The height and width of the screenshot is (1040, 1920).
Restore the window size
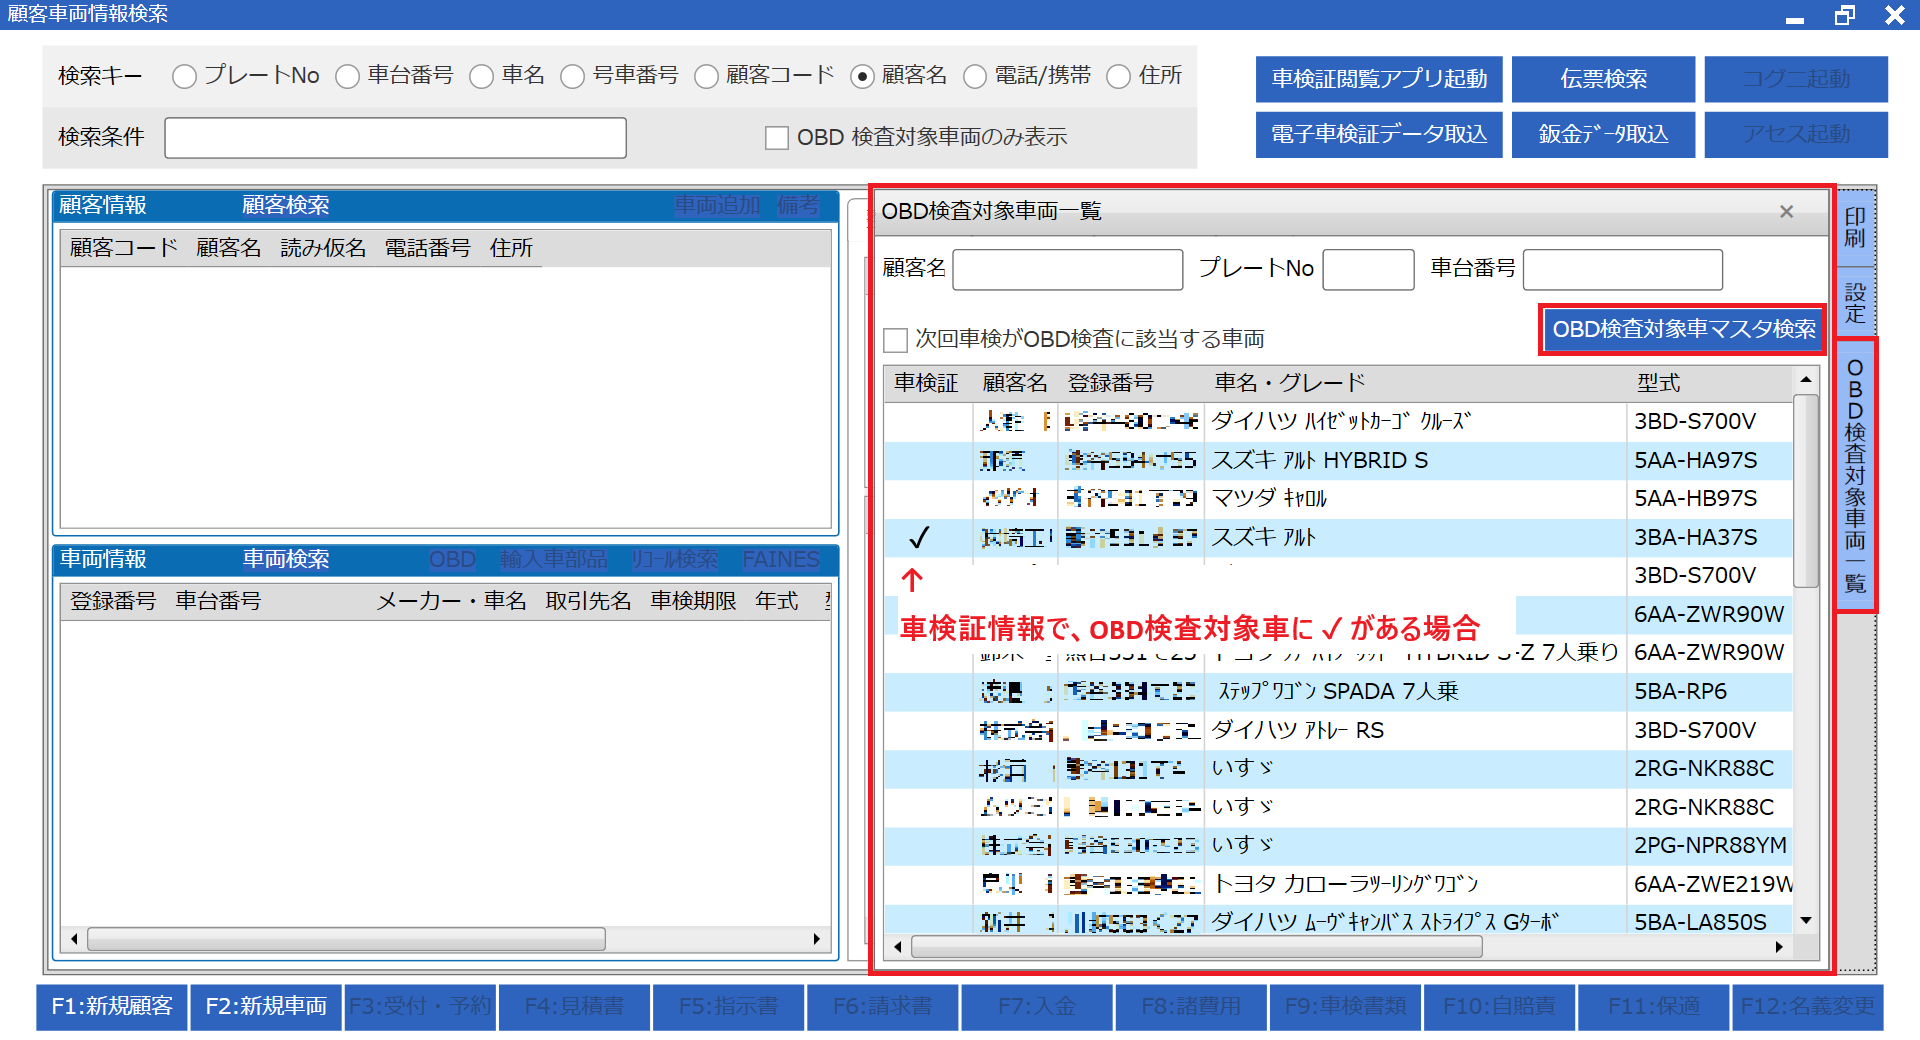point(1844,15)
